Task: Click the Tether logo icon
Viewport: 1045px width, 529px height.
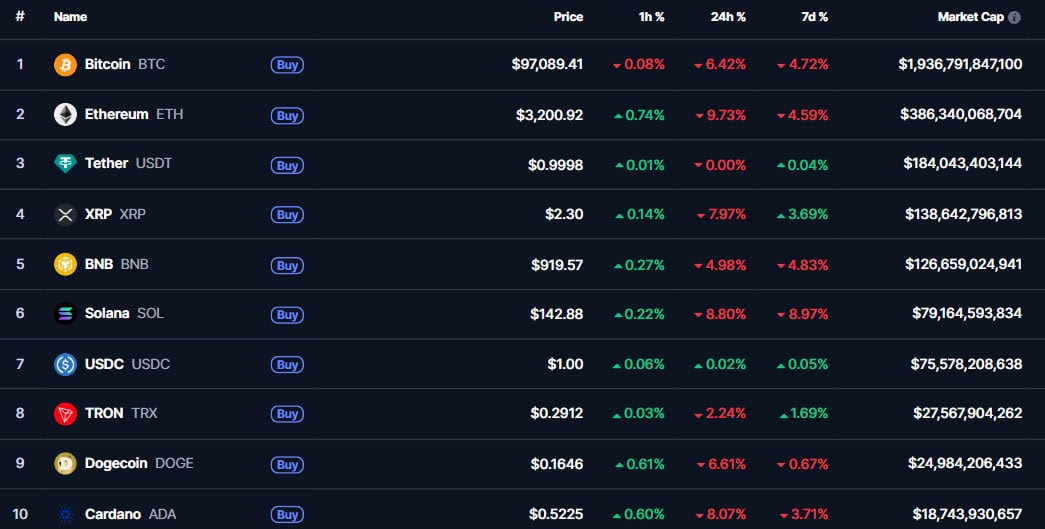Action: 65,164
